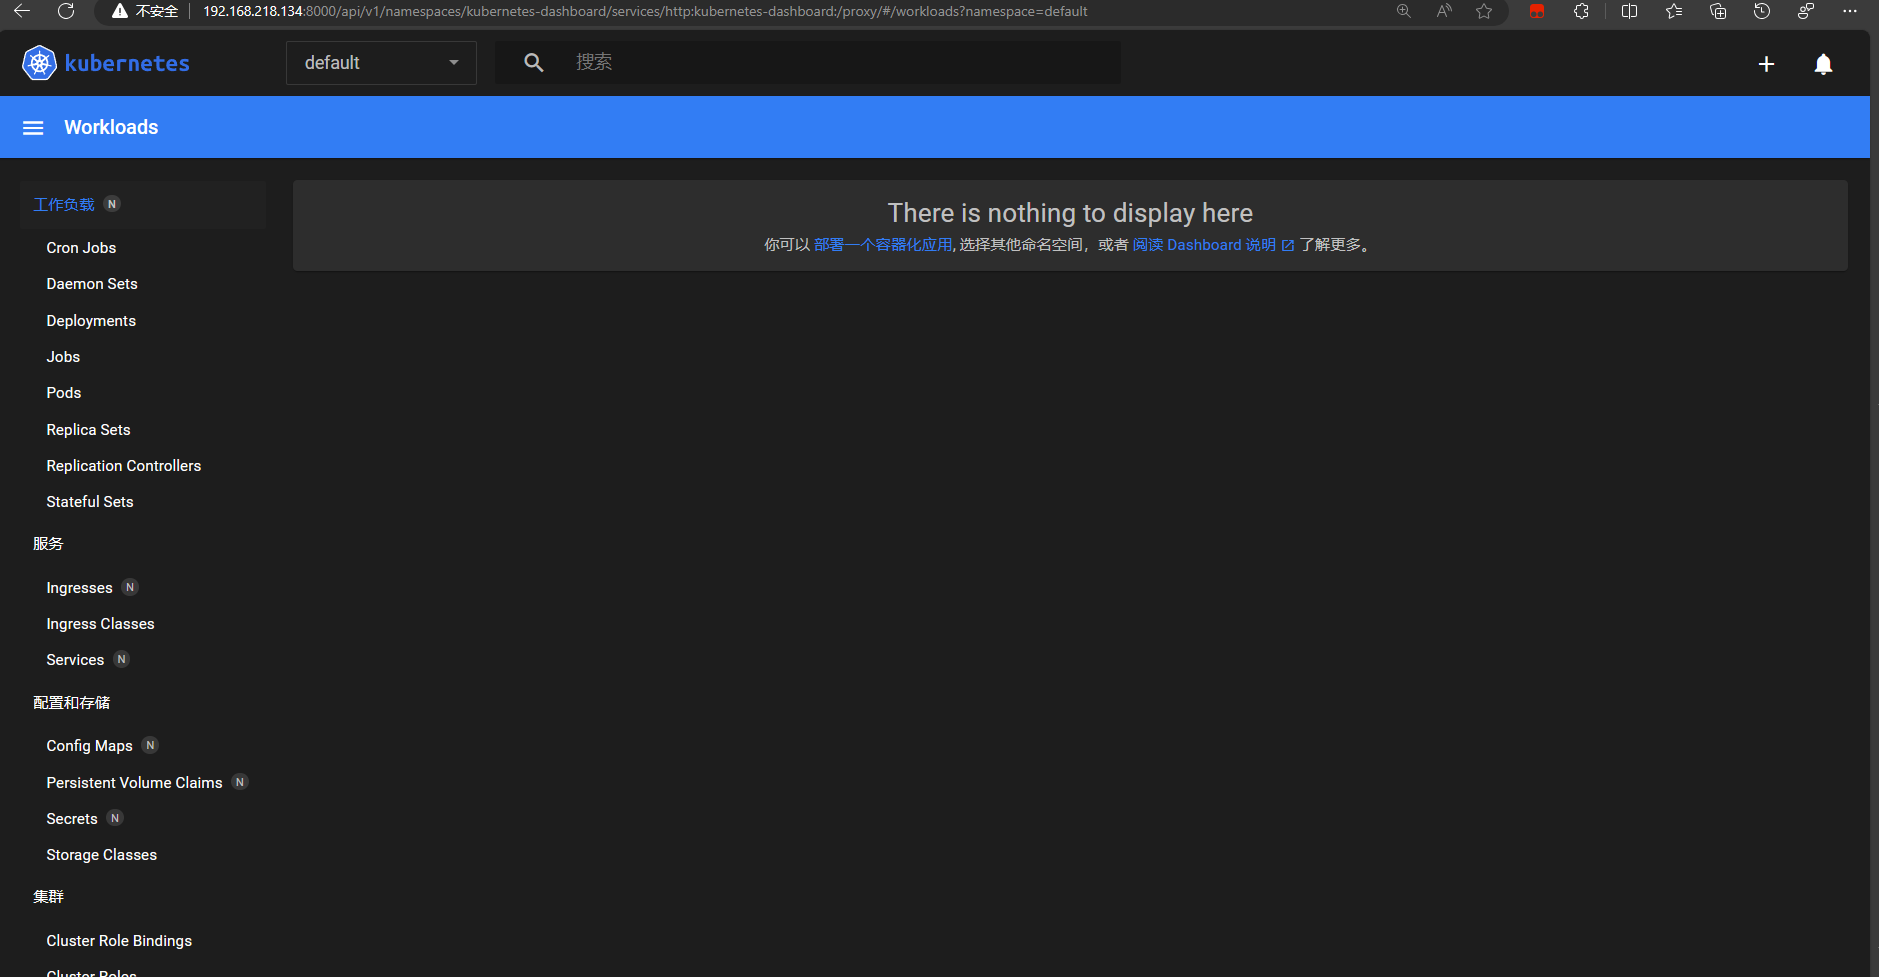Click the Workloads page title

tap(111, 127)
